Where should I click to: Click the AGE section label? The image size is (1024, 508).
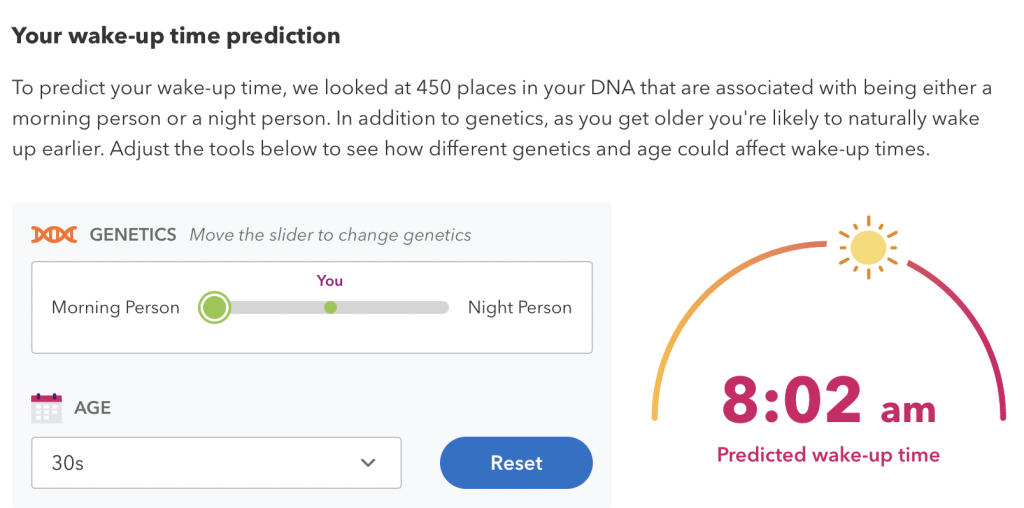pos(92,408)
